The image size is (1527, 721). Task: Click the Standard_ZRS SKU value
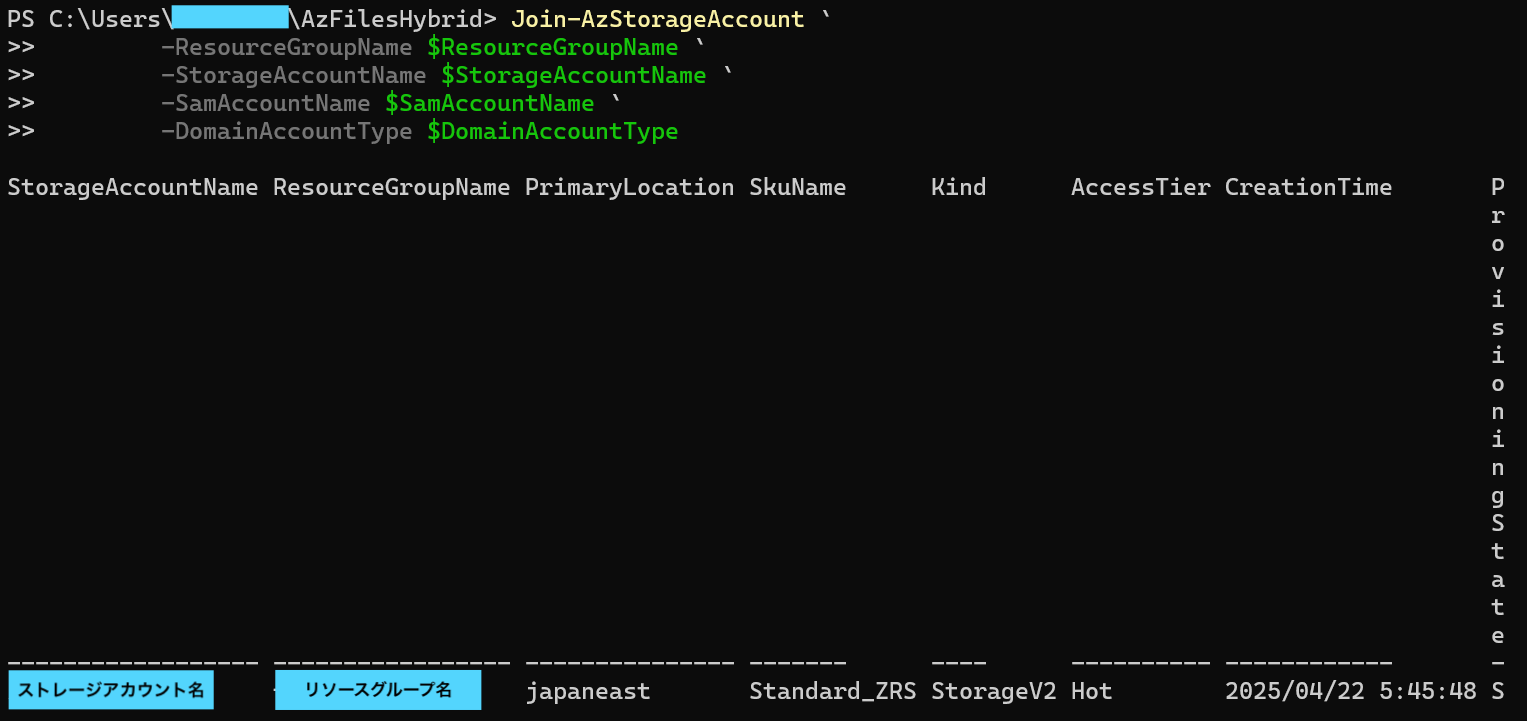coord(833,691)
